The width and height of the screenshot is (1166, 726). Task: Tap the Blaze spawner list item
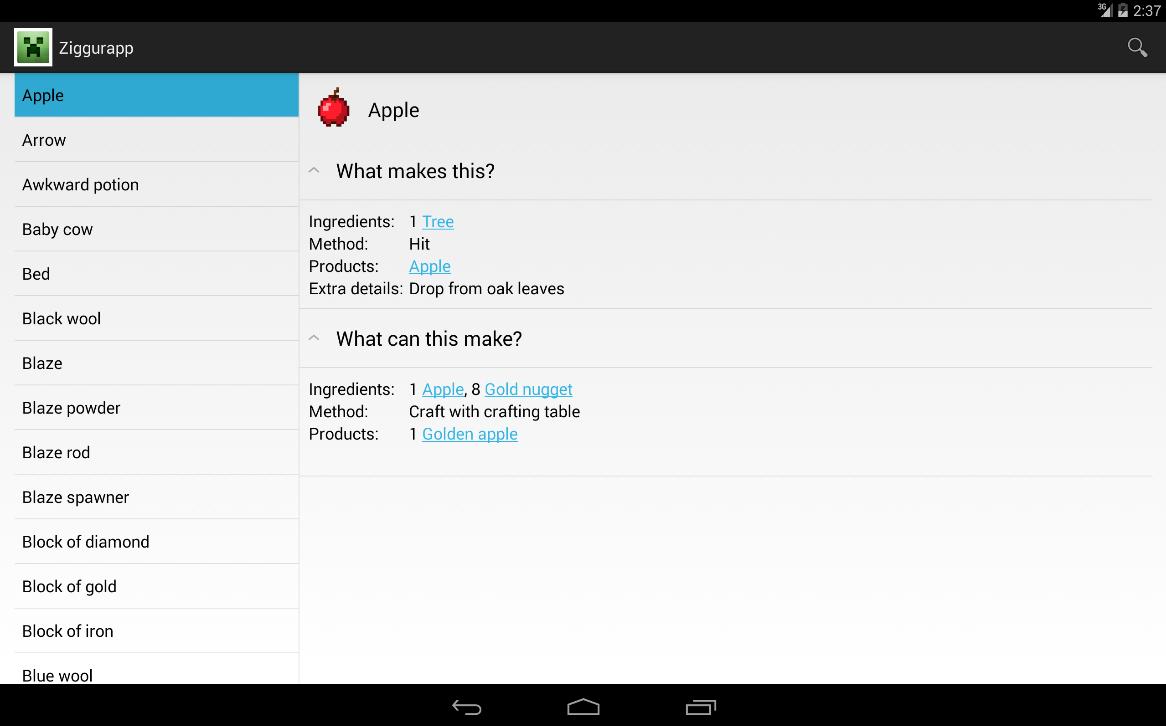(156, 497)
